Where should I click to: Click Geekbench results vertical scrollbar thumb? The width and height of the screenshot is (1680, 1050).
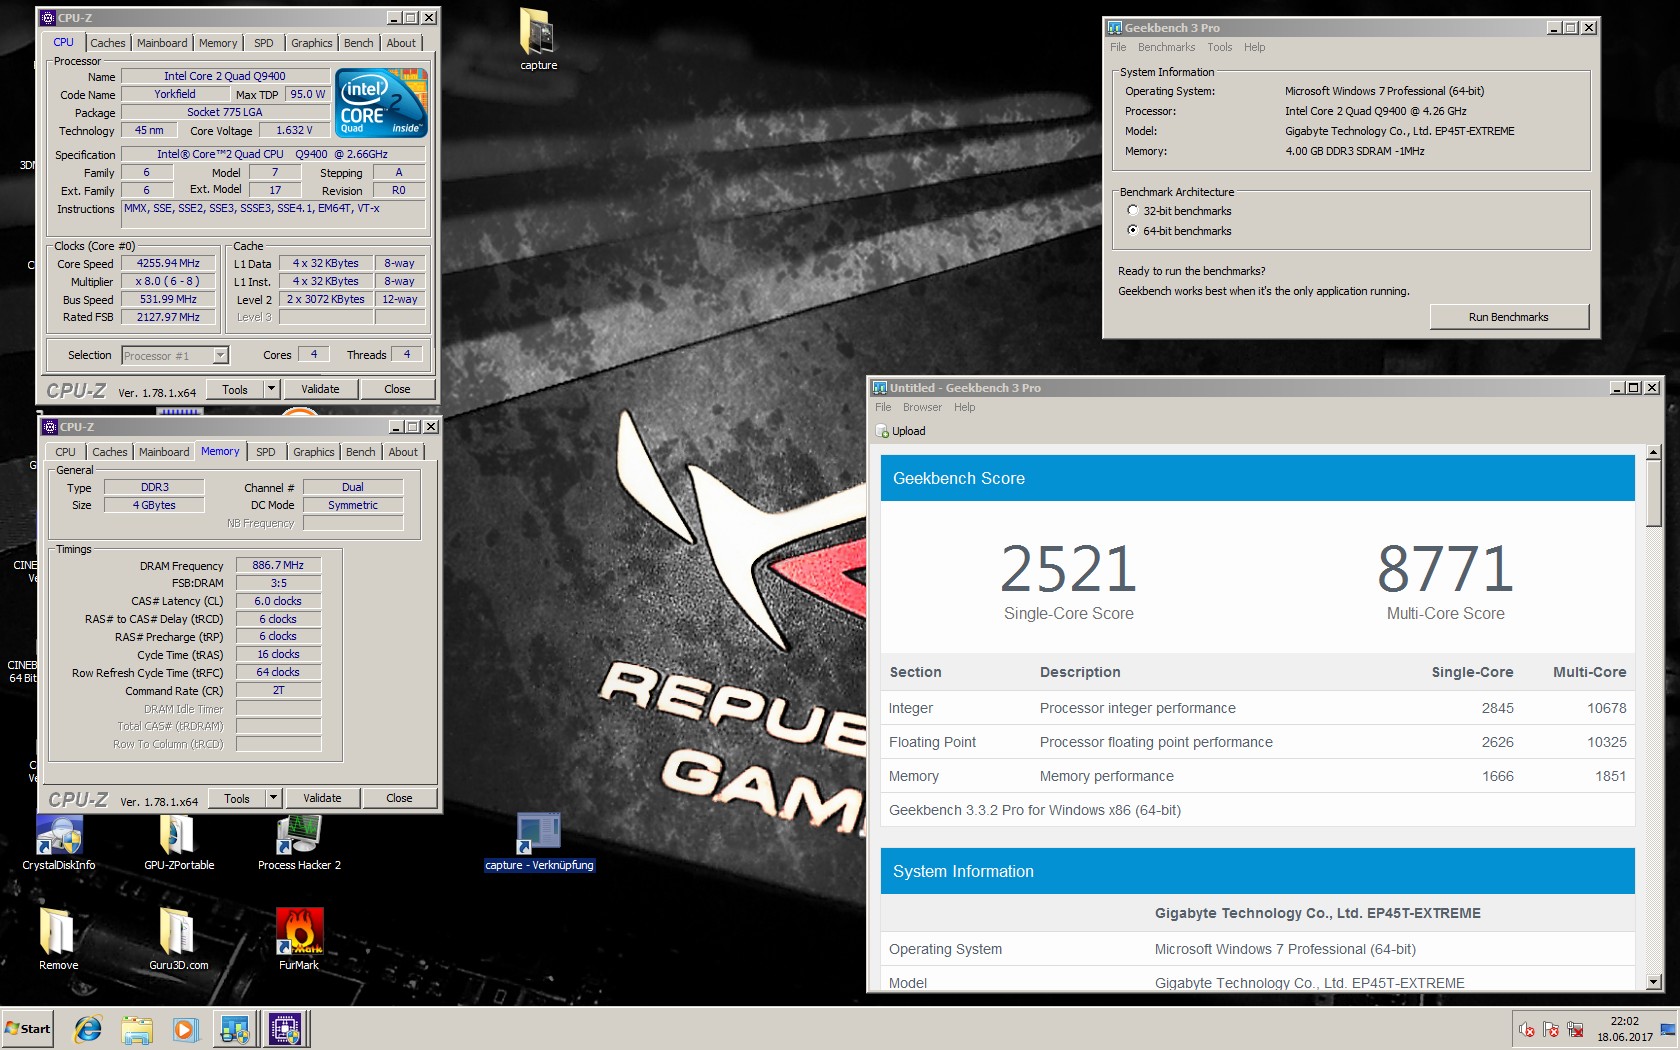coord(1654,492)
